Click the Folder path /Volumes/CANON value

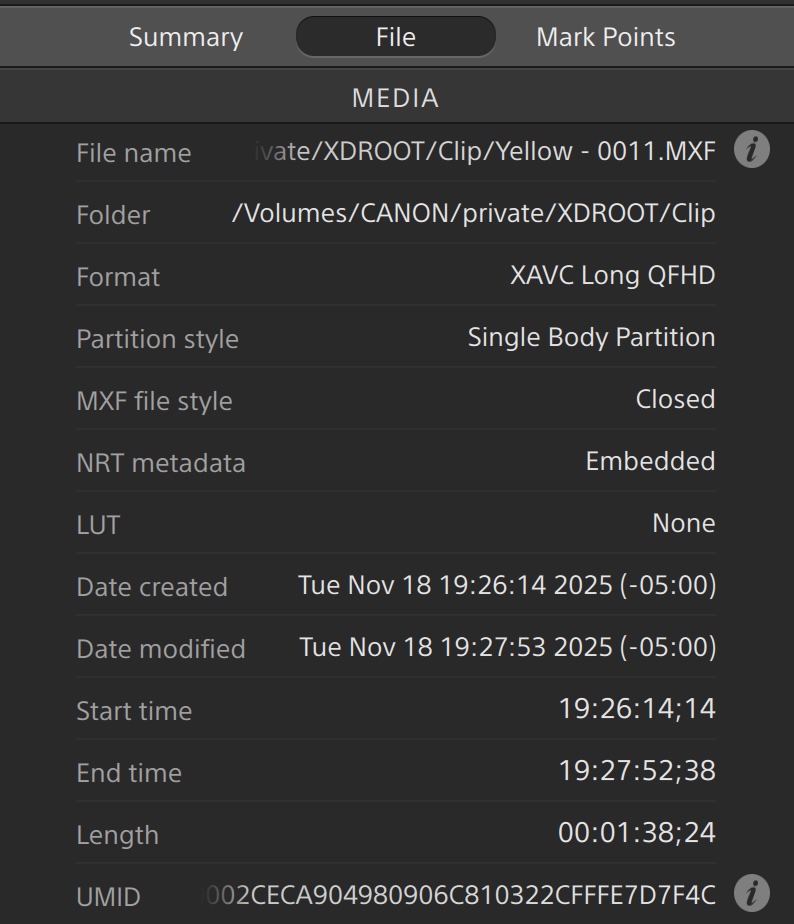(x=473, y=214)
